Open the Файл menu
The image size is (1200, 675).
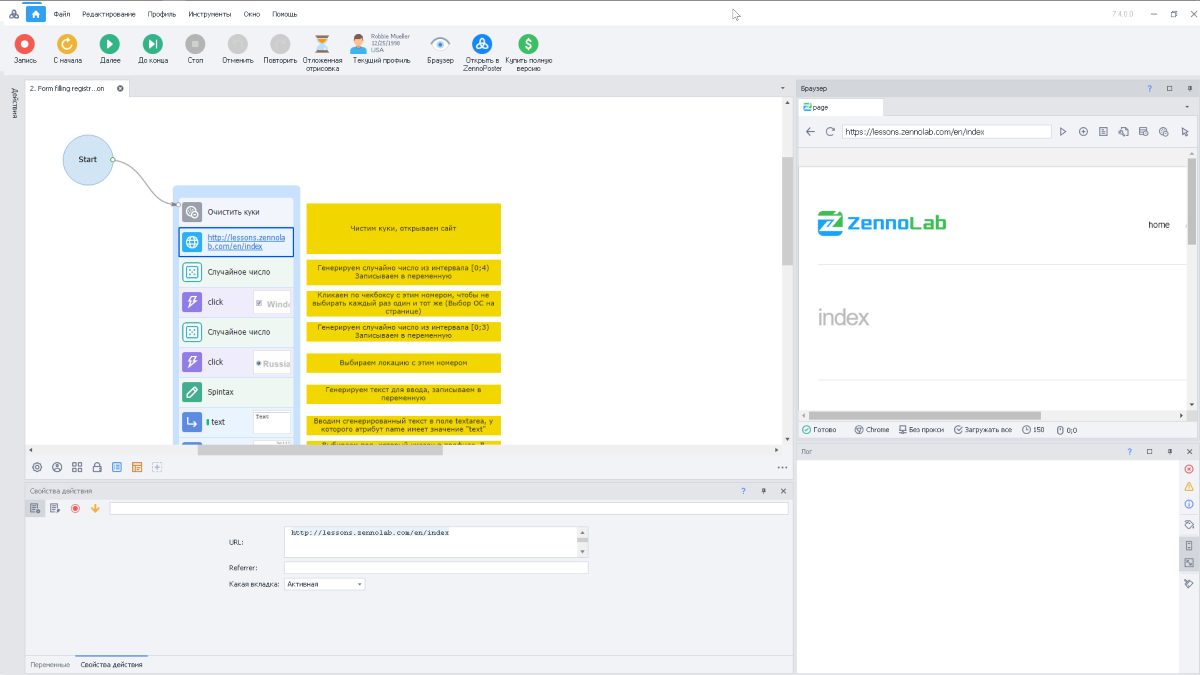tap(62, 14)
